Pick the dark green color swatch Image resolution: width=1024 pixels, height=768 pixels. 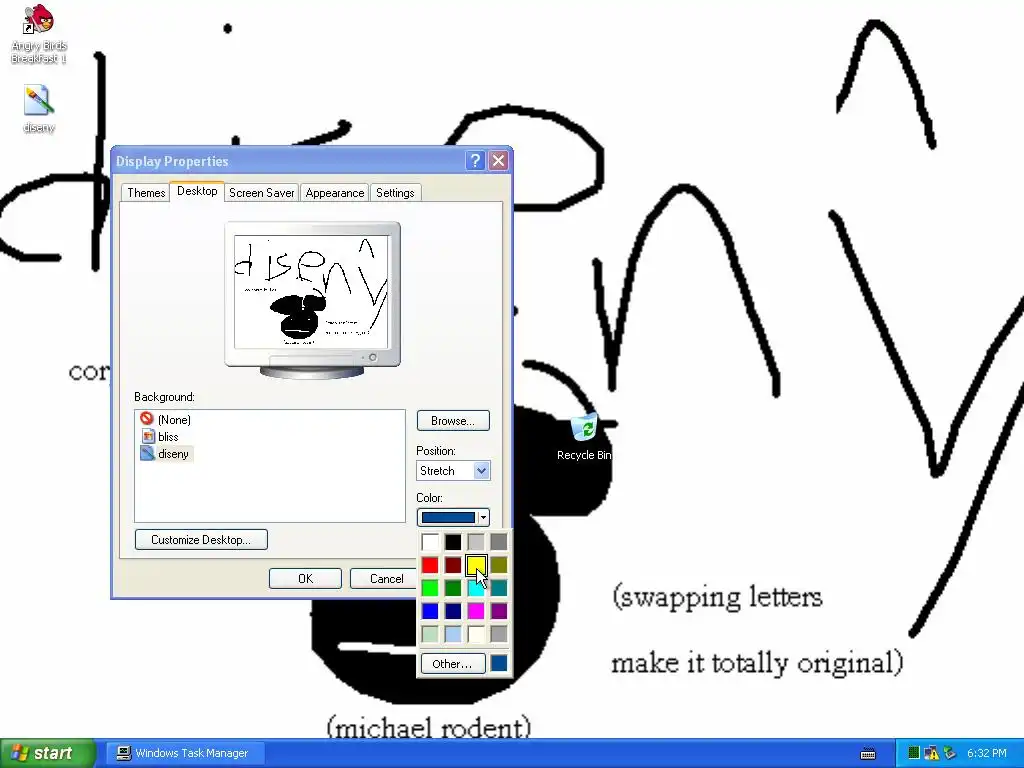(x=453, y=588)
